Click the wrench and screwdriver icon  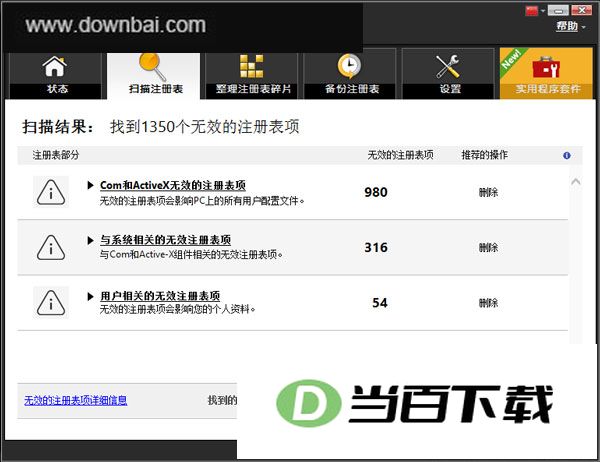tap(448, 66)
